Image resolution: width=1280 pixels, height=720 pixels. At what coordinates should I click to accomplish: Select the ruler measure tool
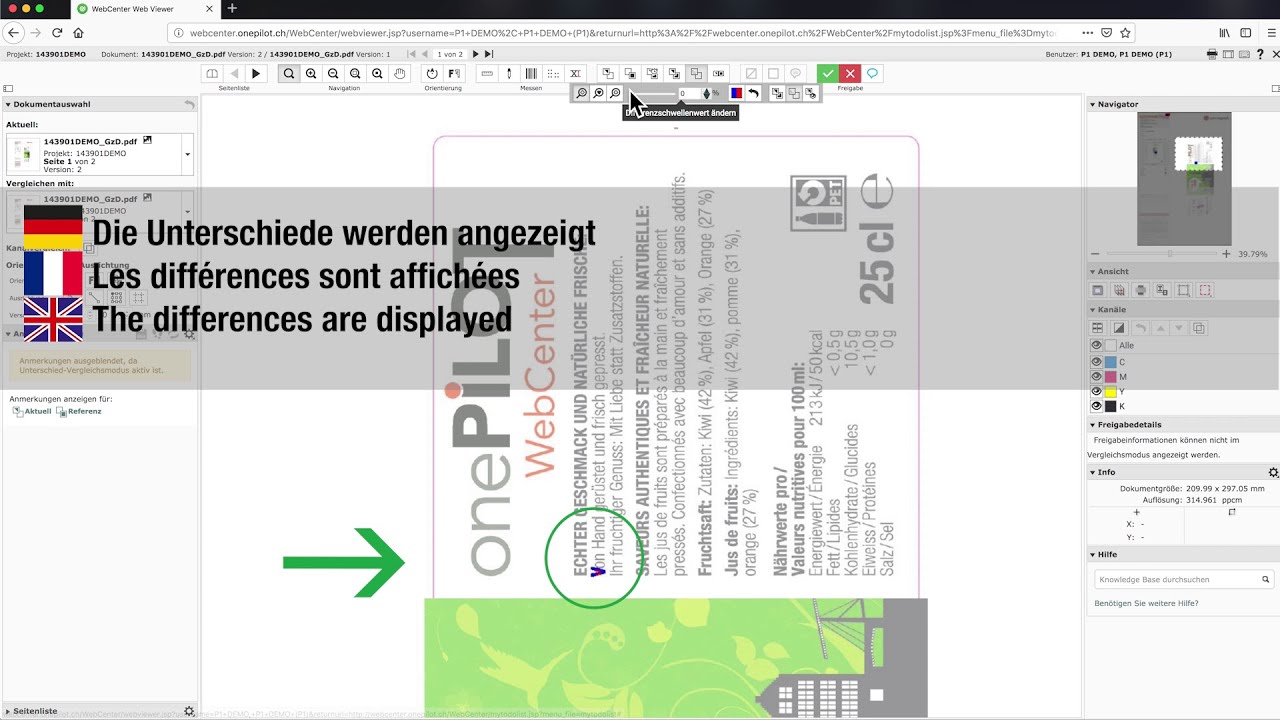[487, 74]
